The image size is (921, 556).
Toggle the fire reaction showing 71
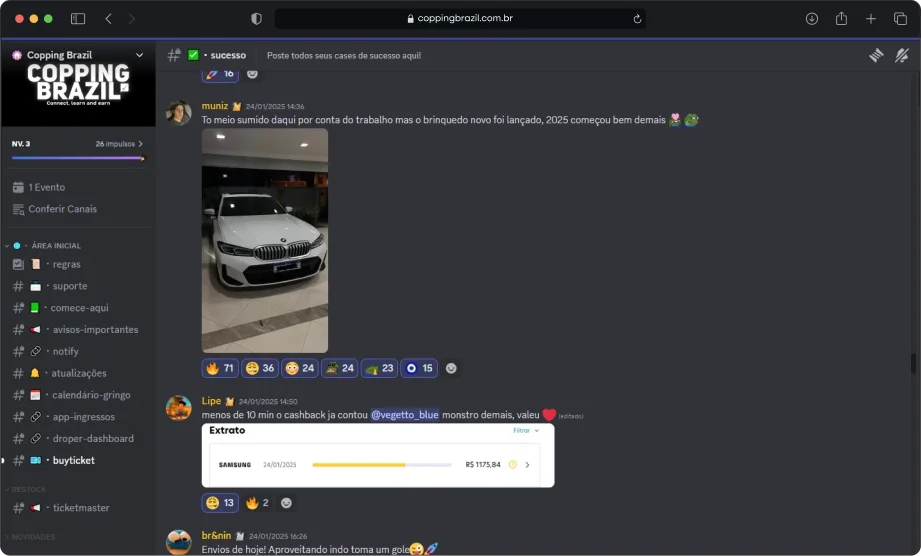(220, 368)
